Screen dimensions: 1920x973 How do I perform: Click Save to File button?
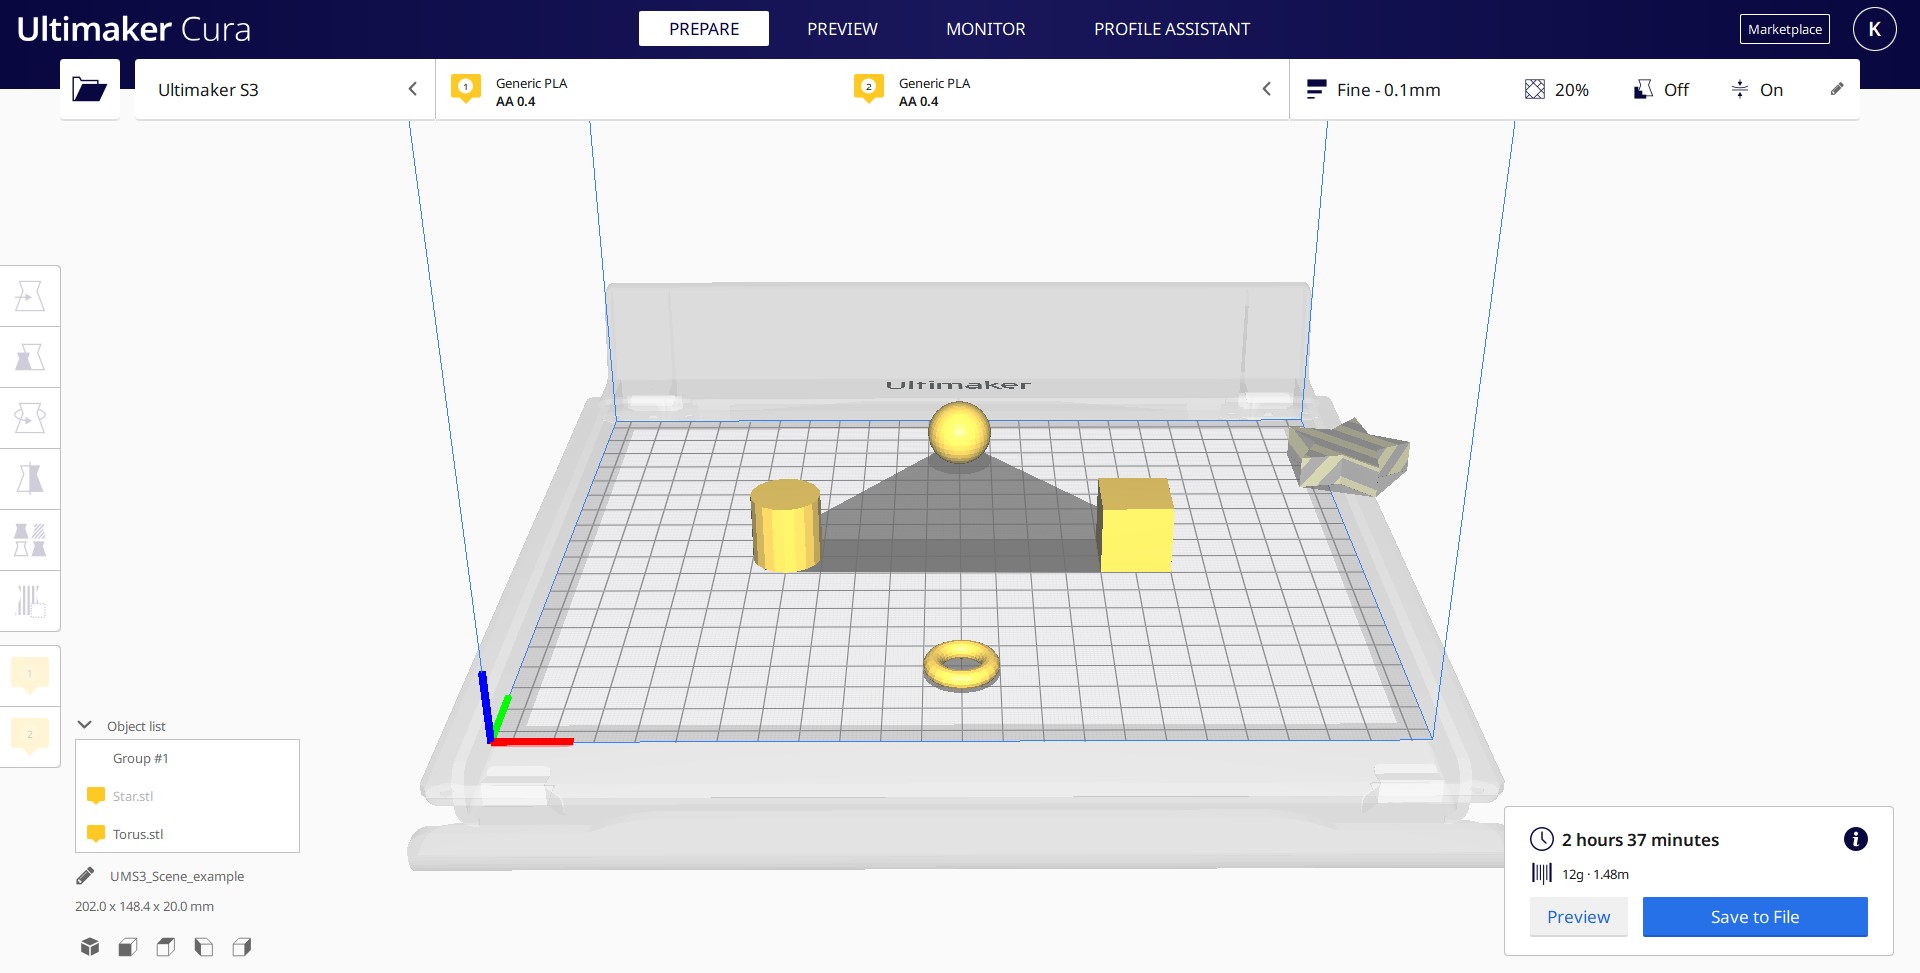(1755, 916)
